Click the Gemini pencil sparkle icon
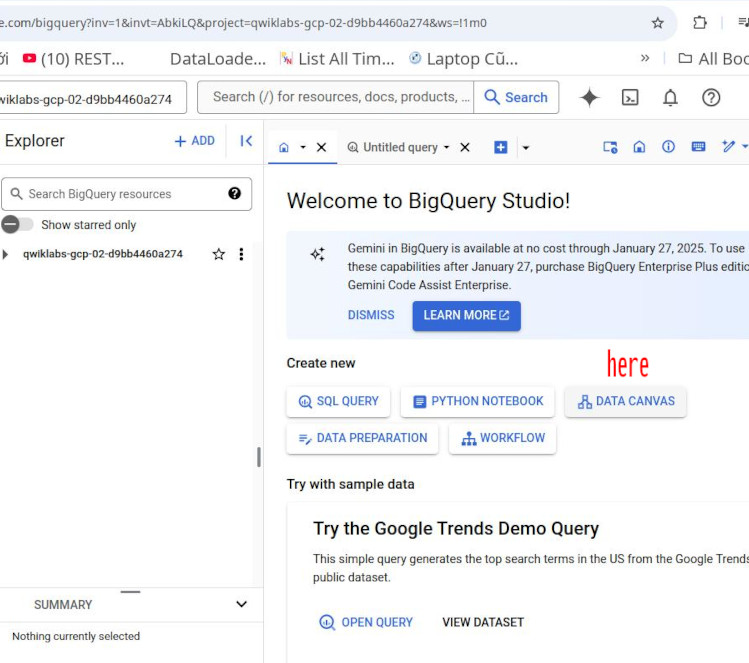749x663 pixels. 728,146
